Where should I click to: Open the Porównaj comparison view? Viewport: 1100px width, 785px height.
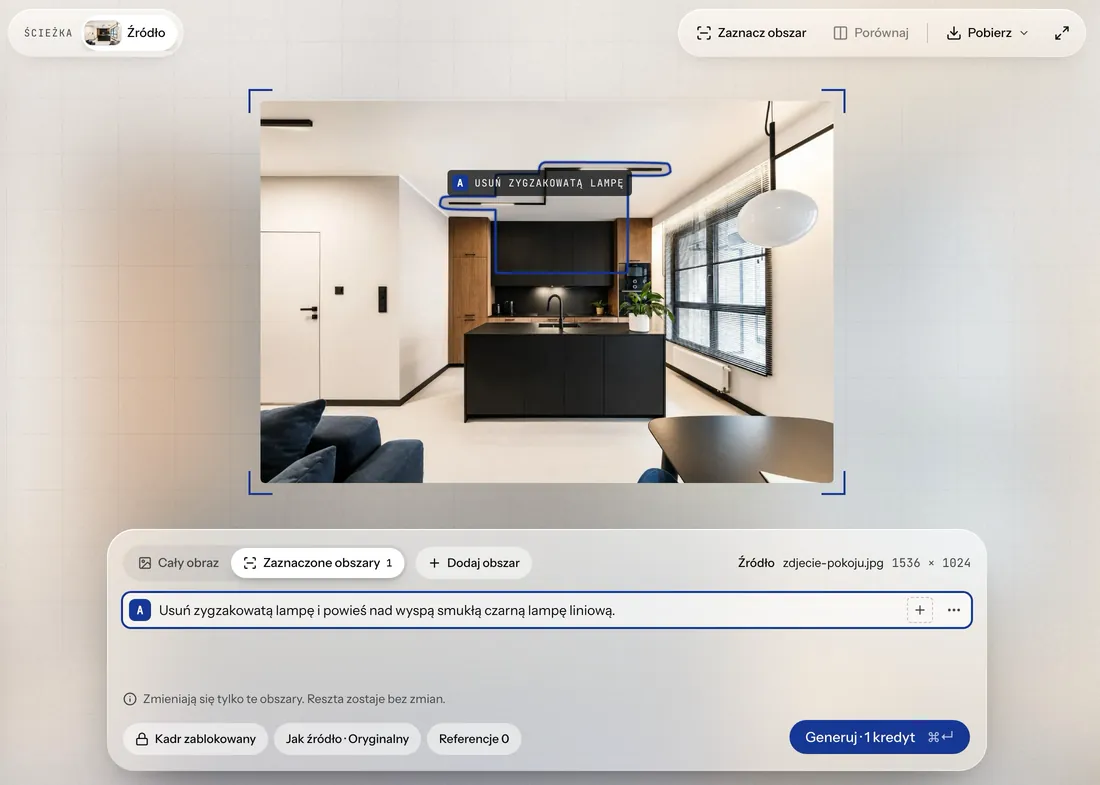(x=871, y=33)
